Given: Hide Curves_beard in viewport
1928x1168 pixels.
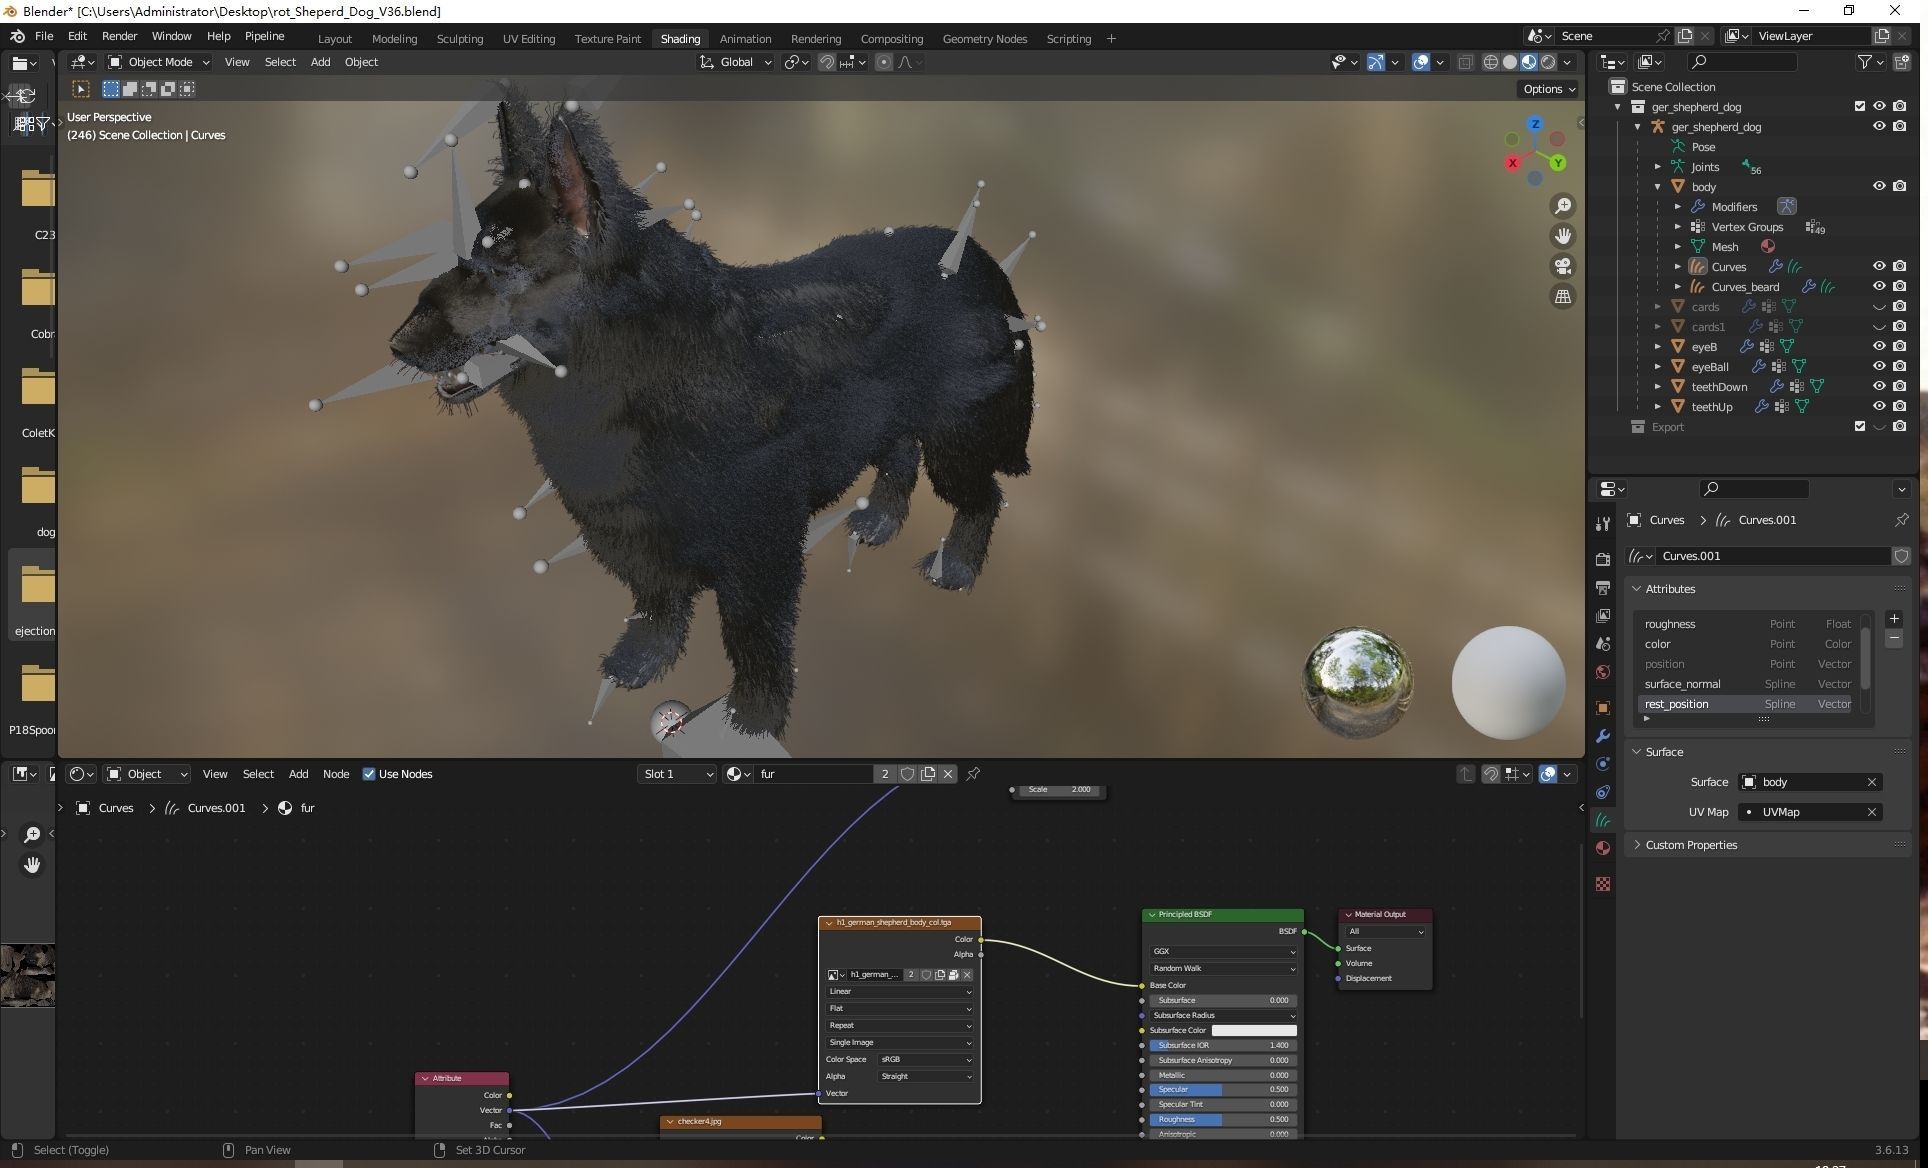Looking at the screenshot, I should pyautogui.click(x=1879, y=286).
